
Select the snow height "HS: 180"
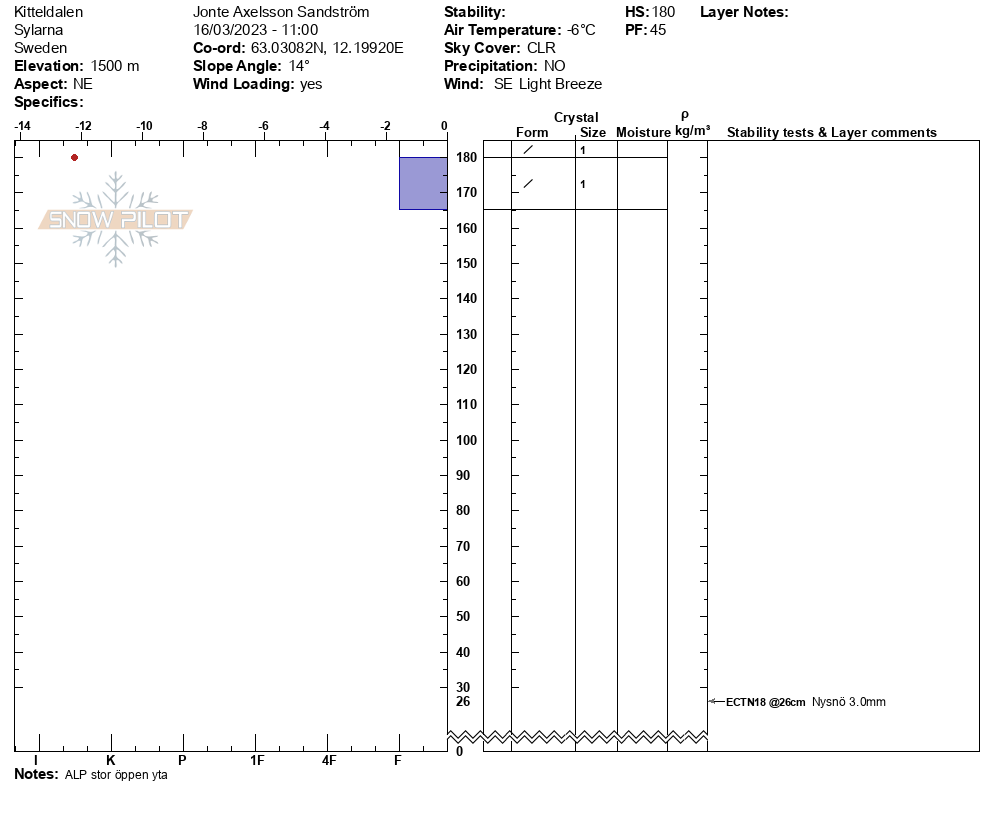[650, 12]
